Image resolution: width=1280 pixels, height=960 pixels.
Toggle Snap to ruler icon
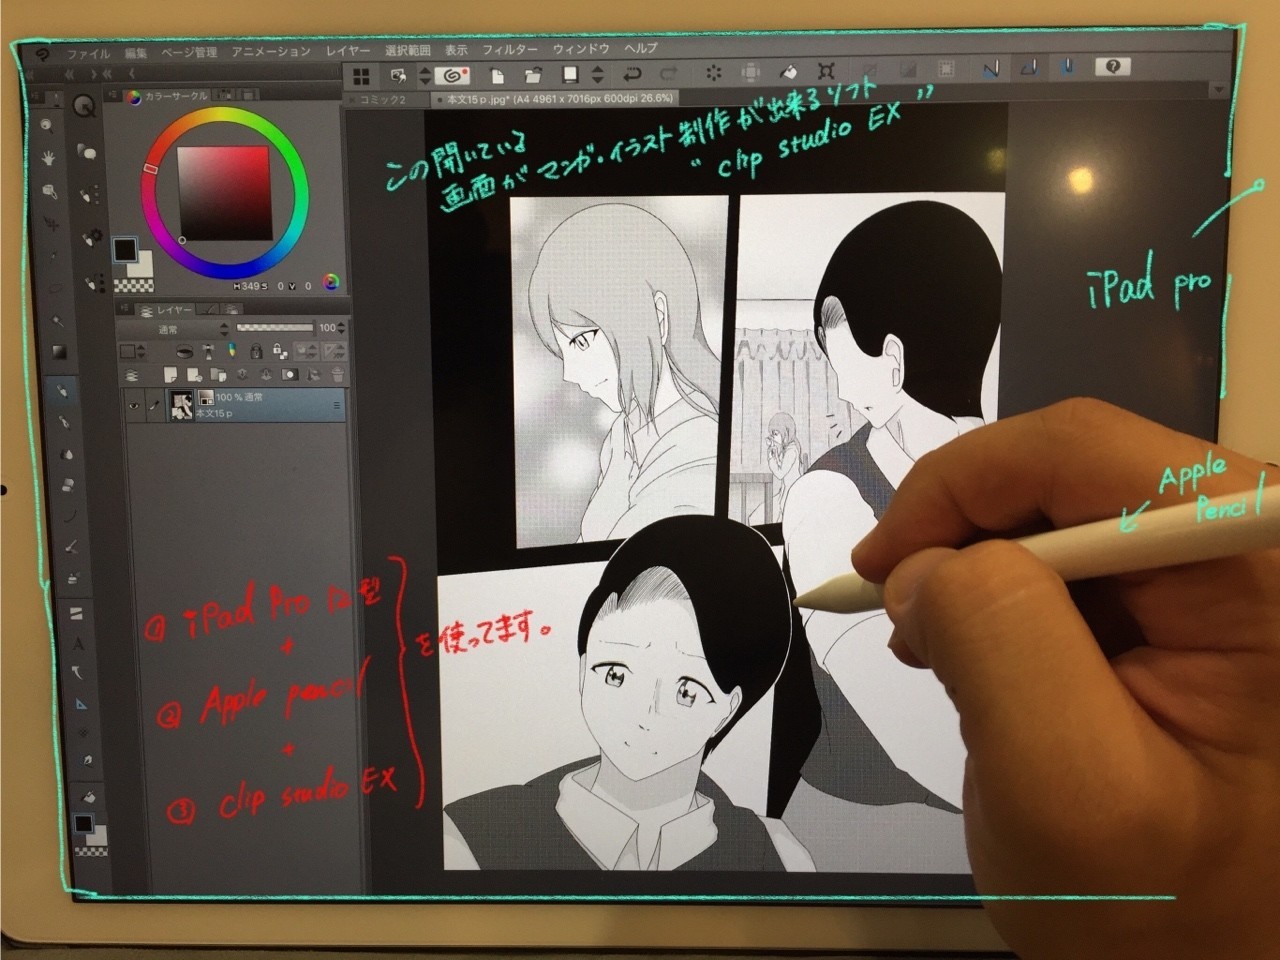pyautogui.click(x=991, y=69)
